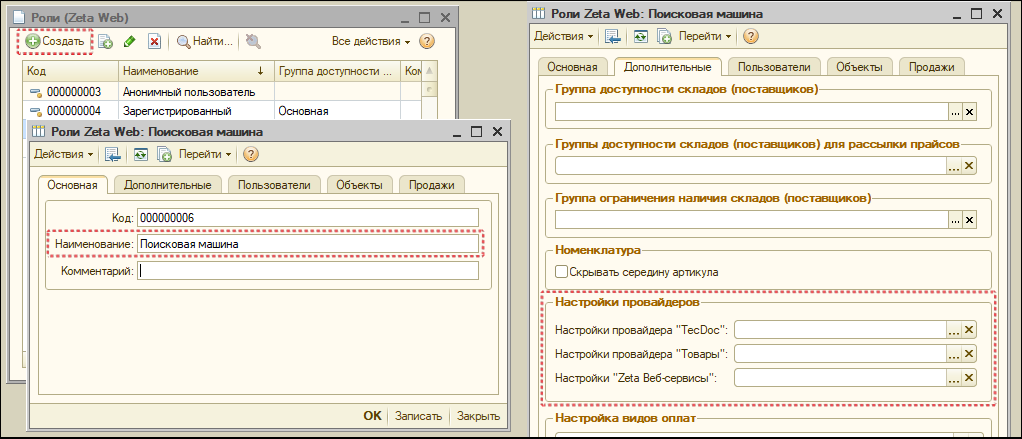The height and width of the screenshot is (439, 1022).
Task: Select row Зарегистрированный
Action: 177,111
